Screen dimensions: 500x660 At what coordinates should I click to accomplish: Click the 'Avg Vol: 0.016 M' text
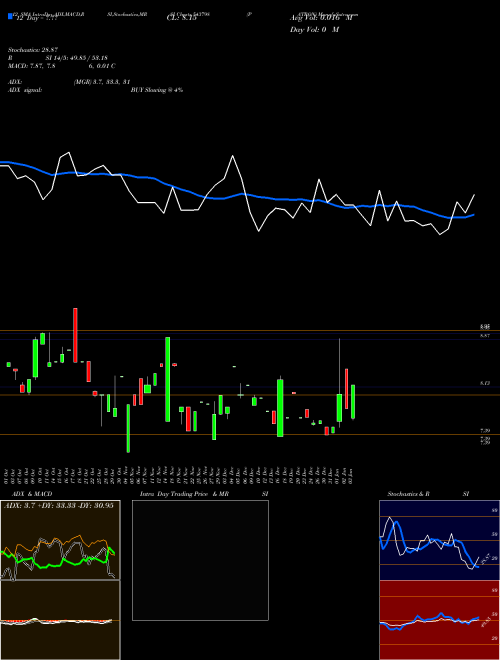tap(321, 18)
